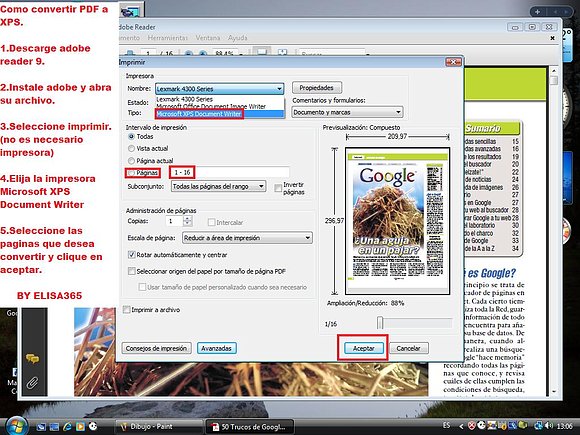
Task: Click the Adobe Reader scrollbar up arrow
Action: coord(554,71)
